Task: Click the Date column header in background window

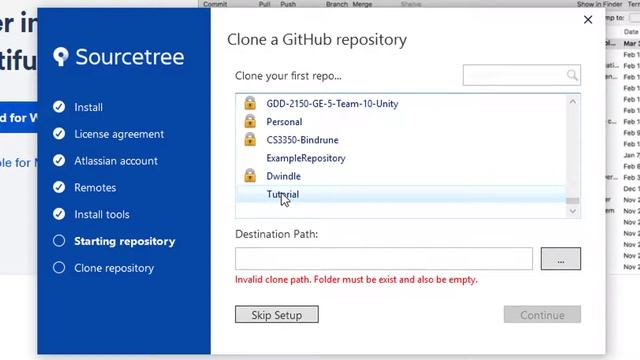Action: [x=631, y=31]
